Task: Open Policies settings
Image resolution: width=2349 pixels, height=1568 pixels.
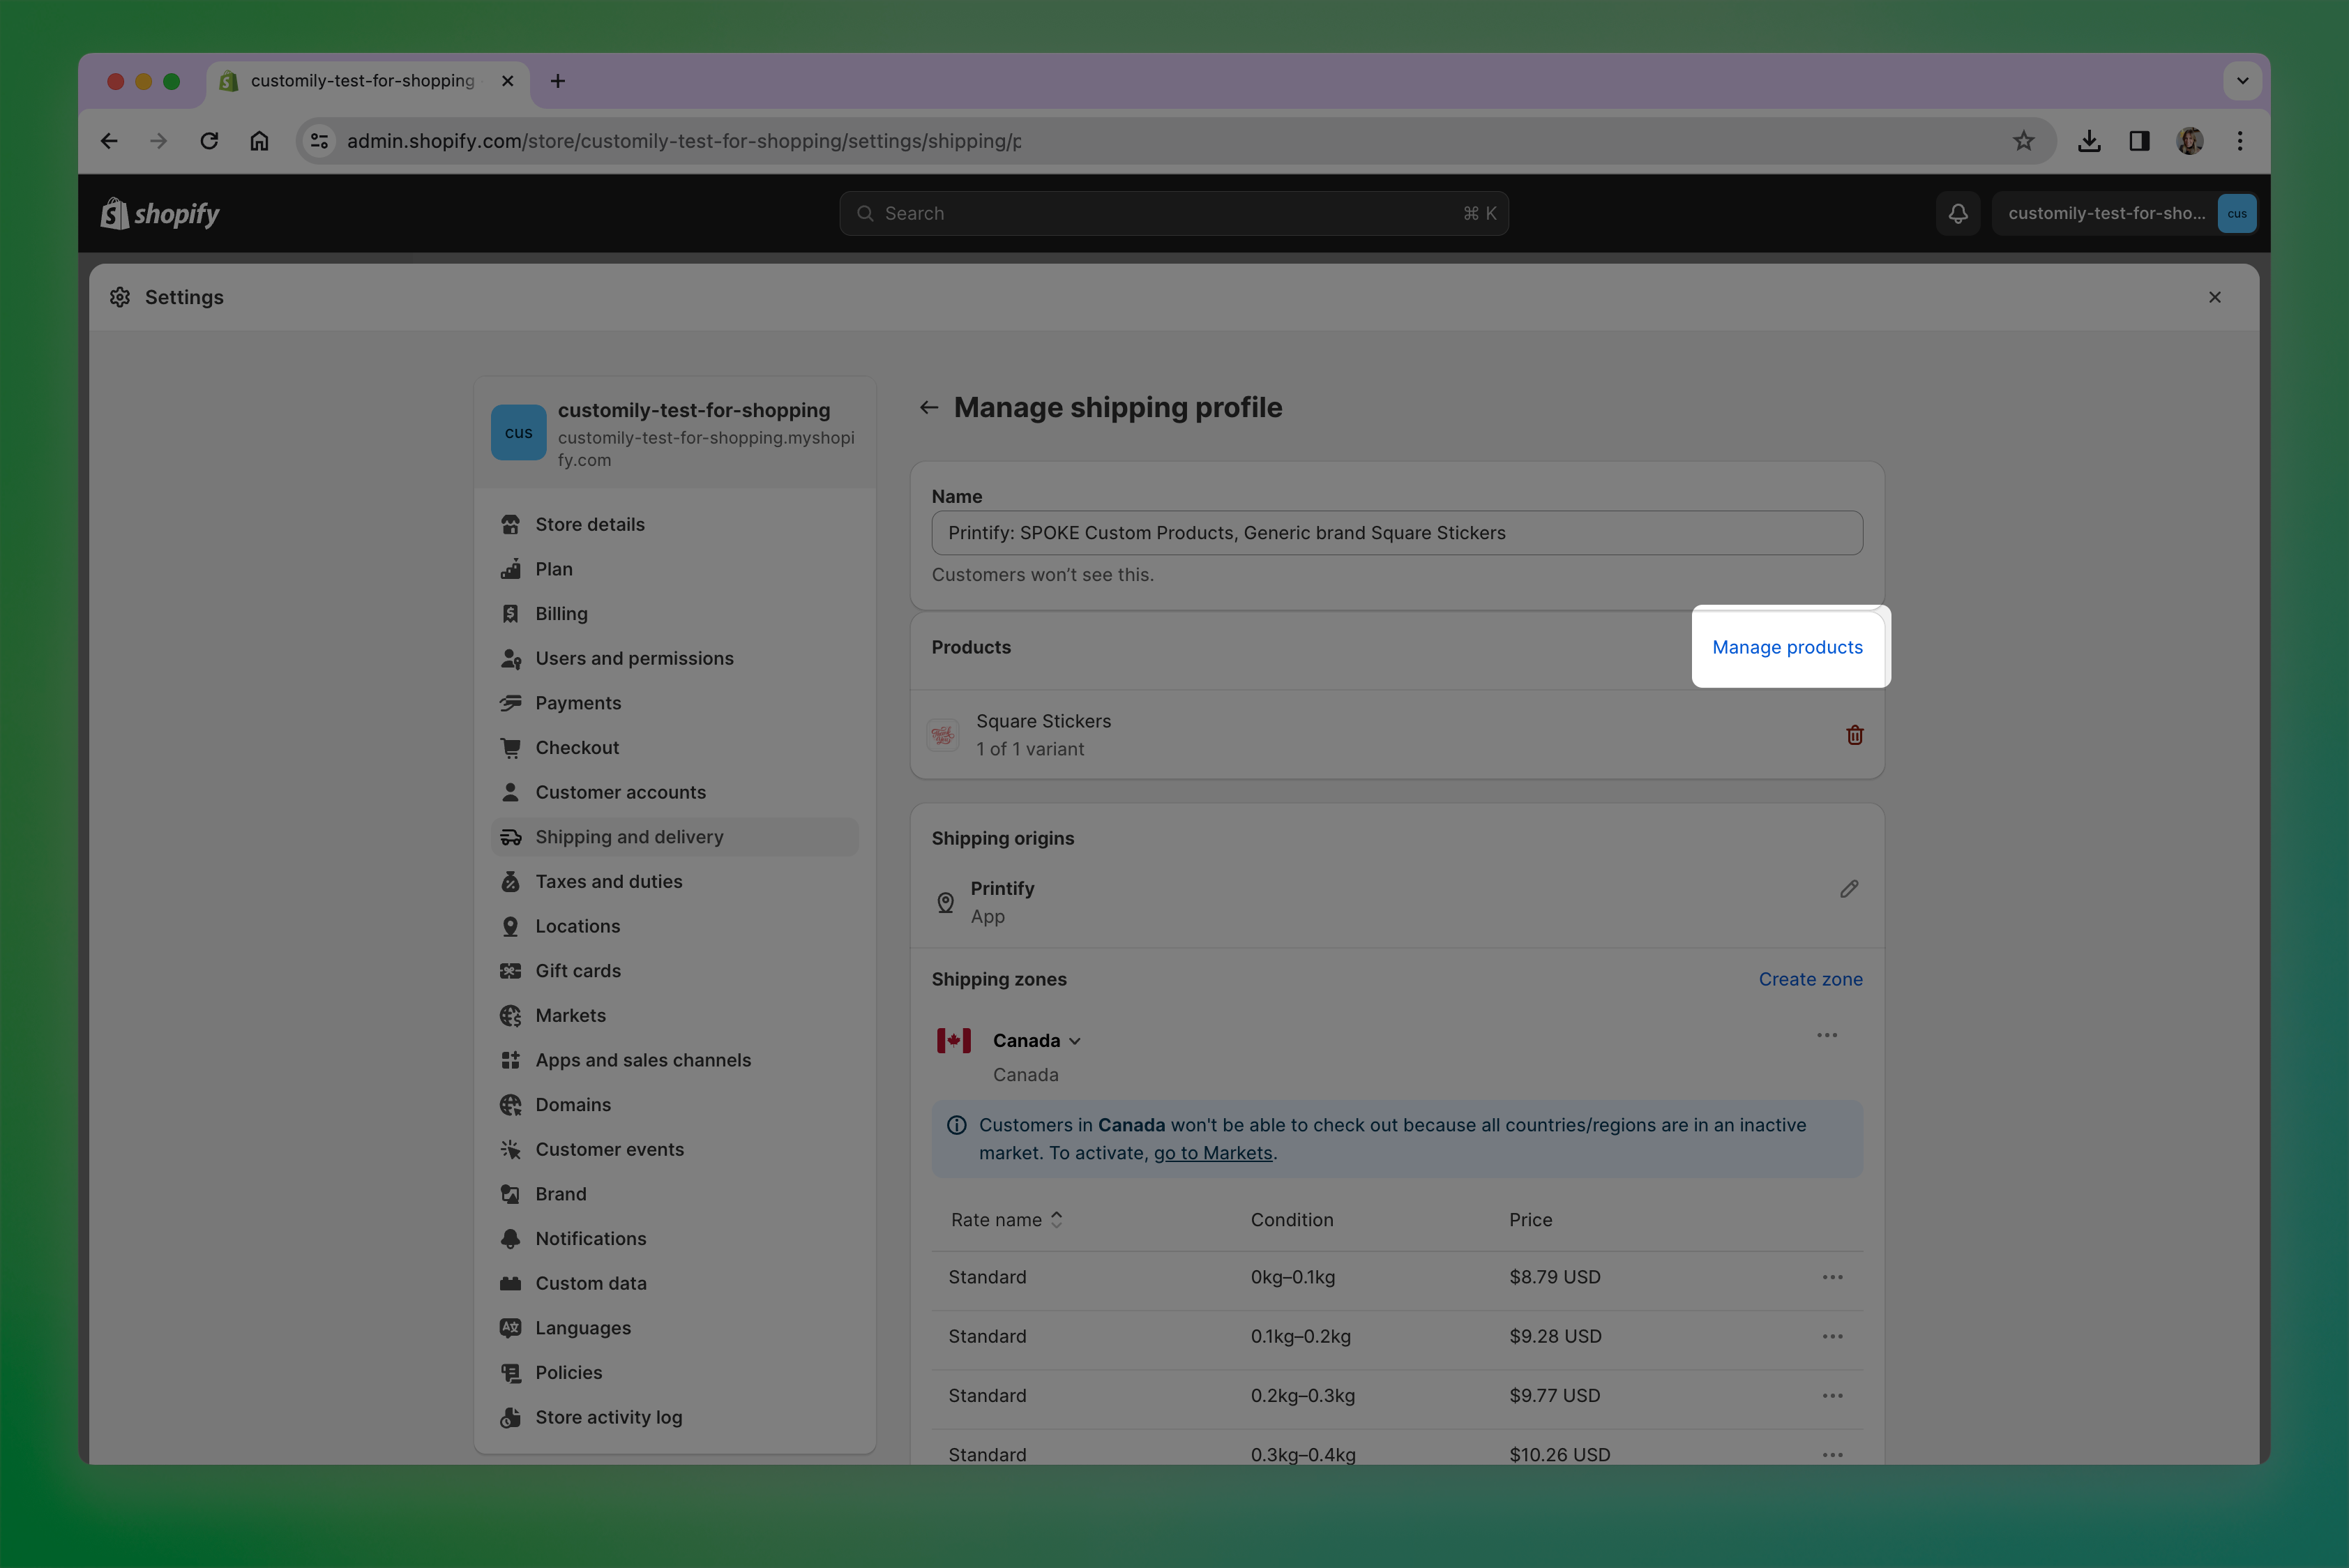Action: click(x=675, y=1373)
